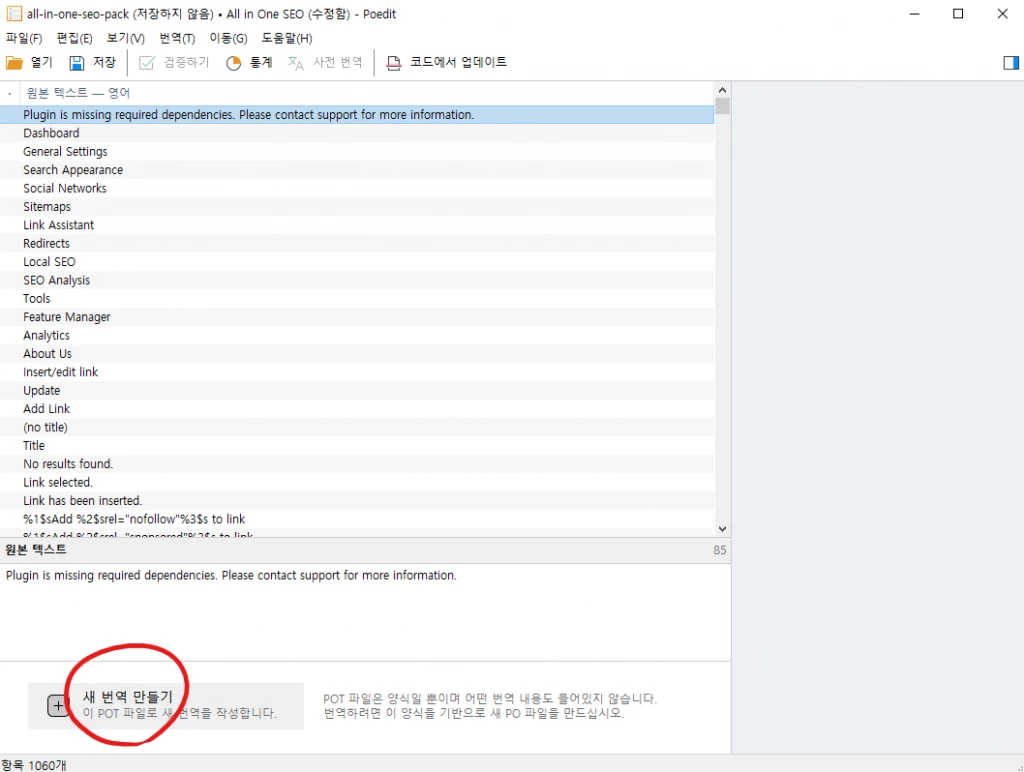Open the View (보기) menu

tap(125, 39)
